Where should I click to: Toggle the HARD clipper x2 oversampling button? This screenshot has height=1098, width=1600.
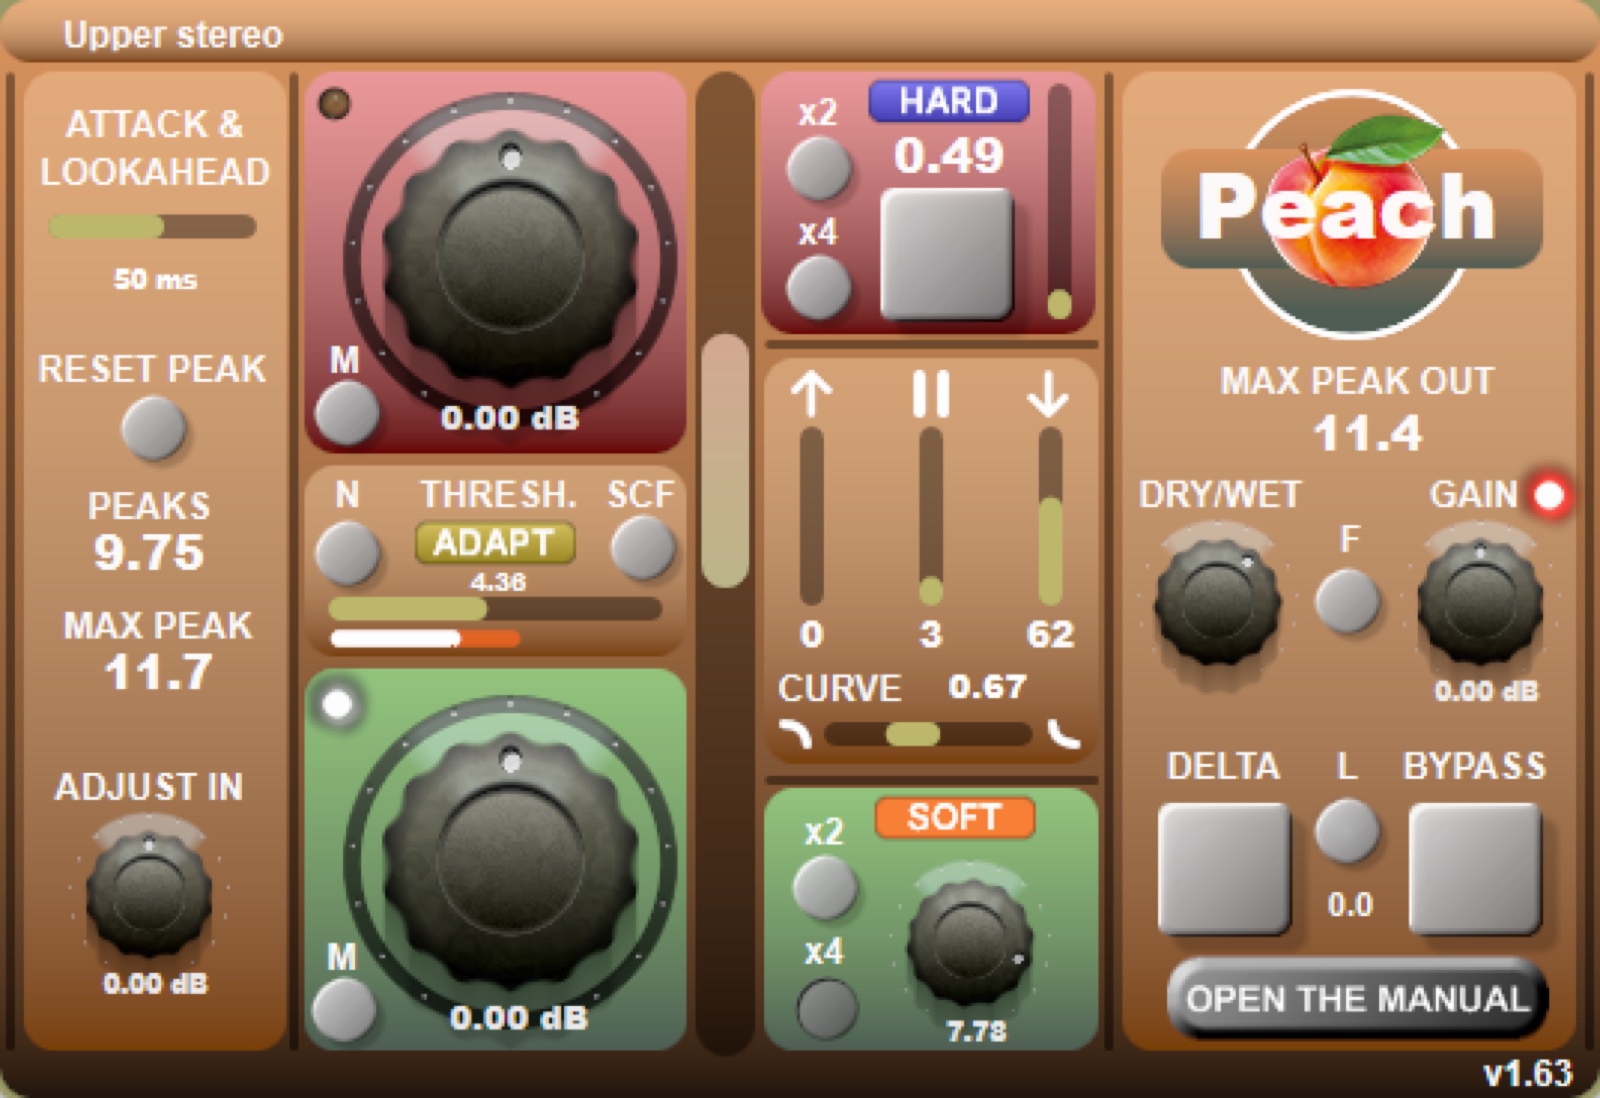[x=819, y=168]
